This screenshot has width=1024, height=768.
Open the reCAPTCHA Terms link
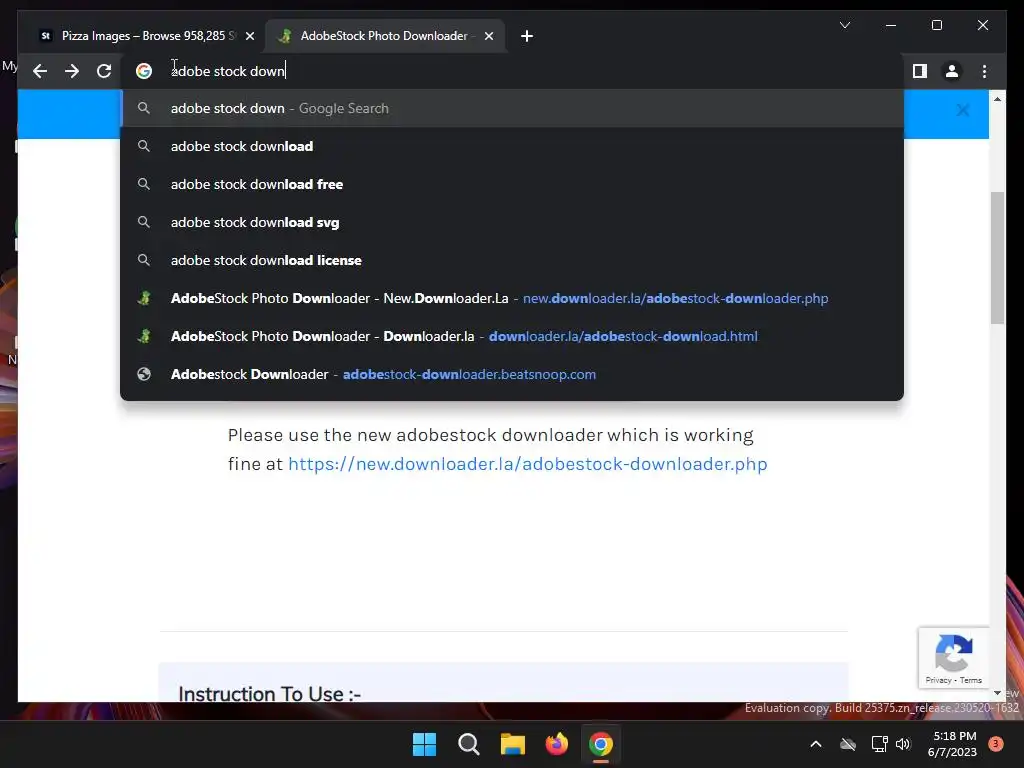coord(970,680)
